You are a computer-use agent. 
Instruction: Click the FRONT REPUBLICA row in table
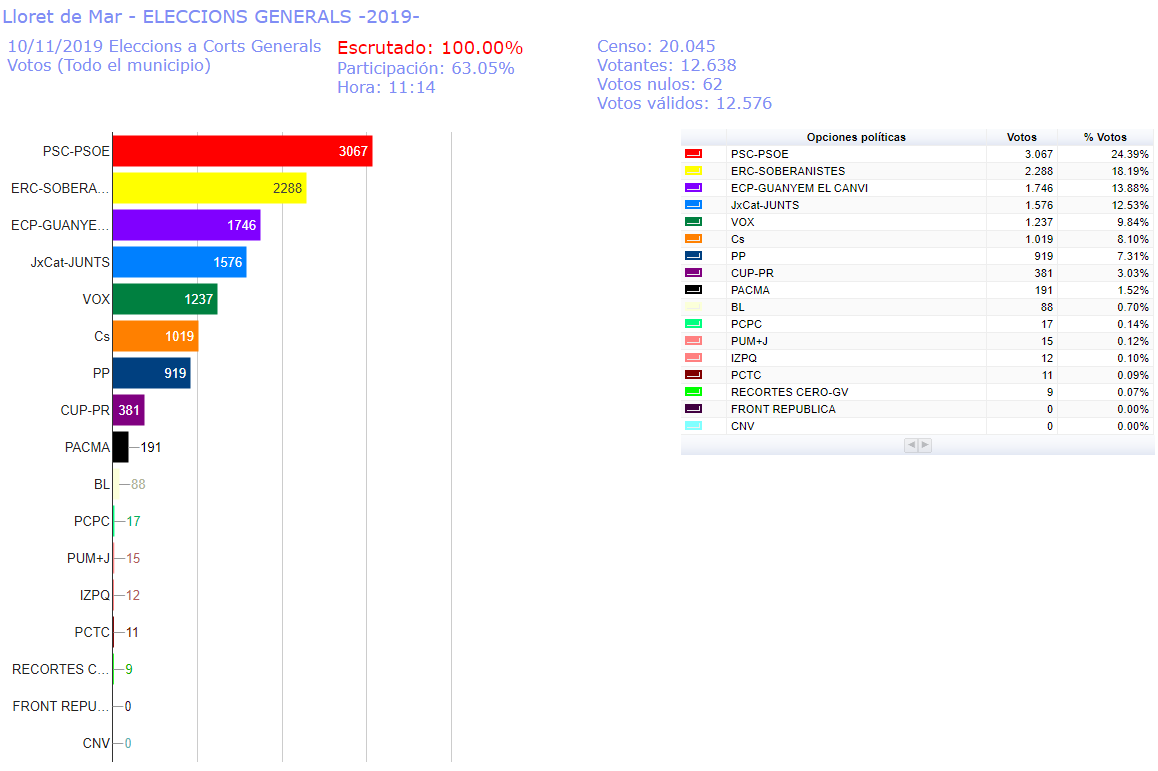pyautogui.click(x=783, y=409)
